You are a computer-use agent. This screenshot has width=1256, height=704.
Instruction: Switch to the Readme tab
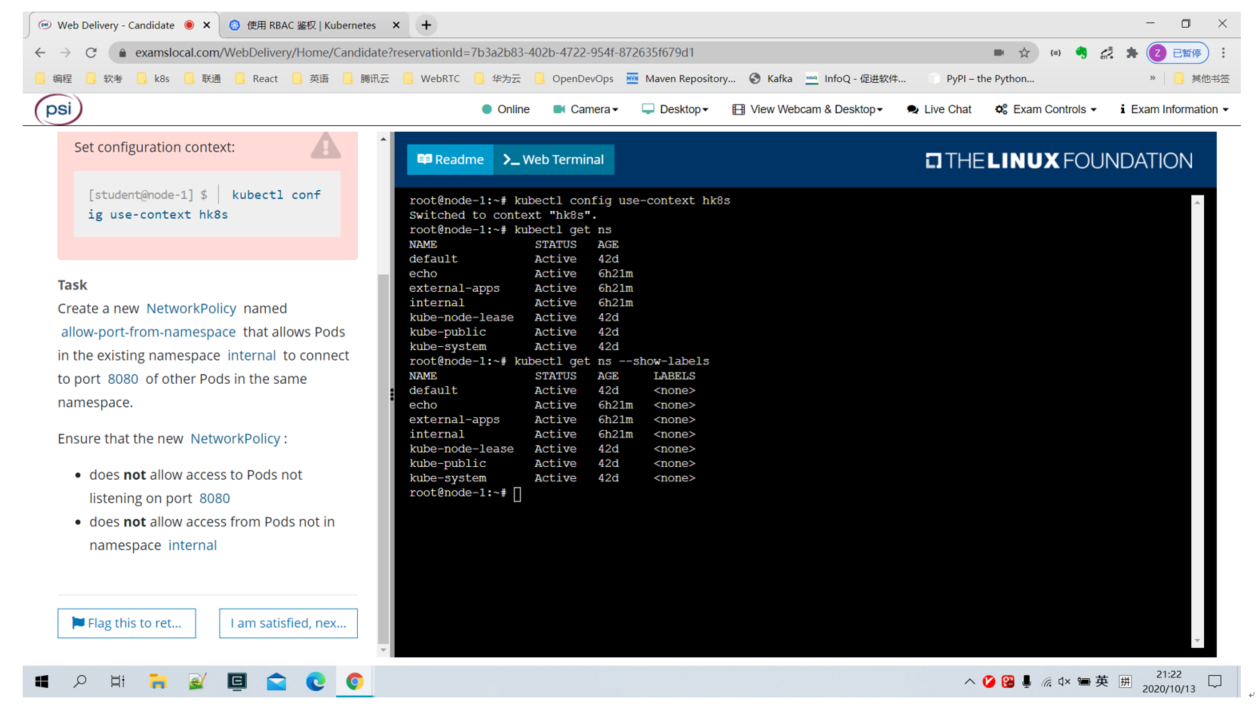(450, 159)
